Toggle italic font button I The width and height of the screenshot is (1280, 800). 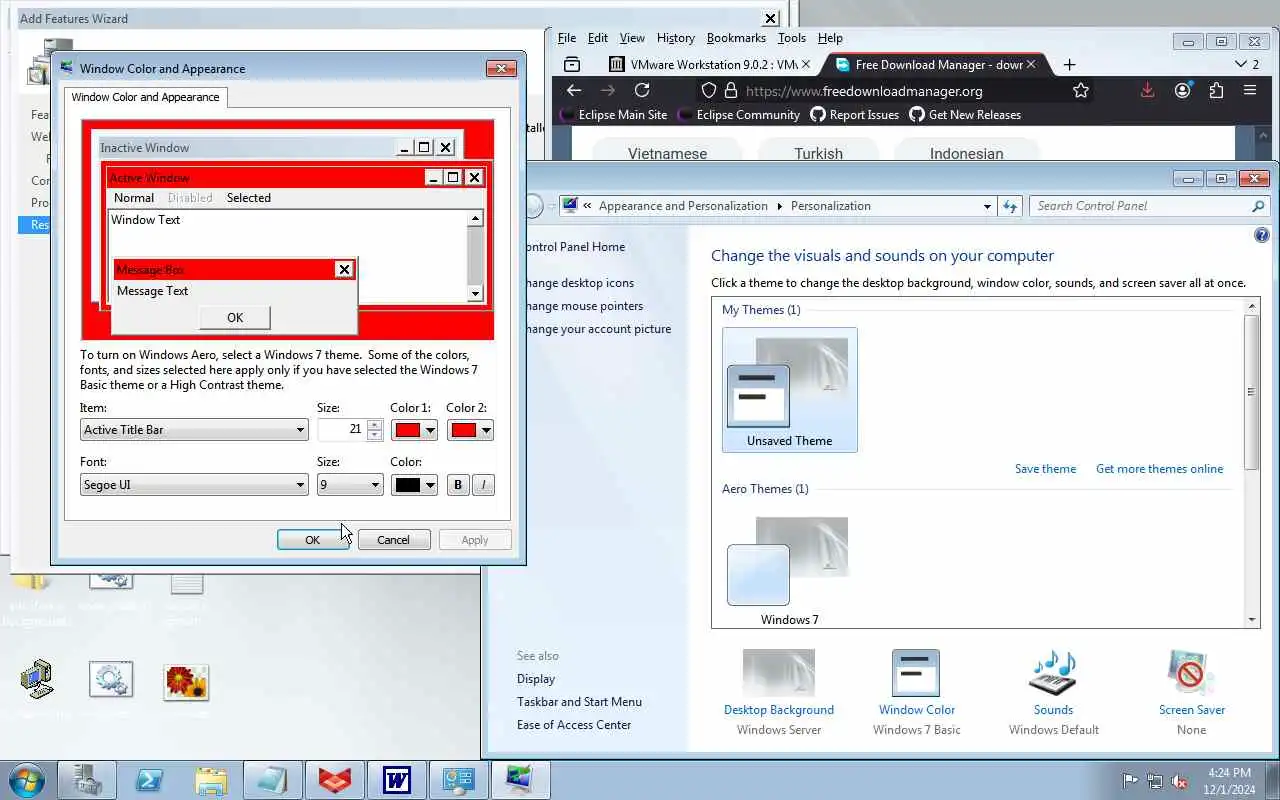tap(483, 485)
